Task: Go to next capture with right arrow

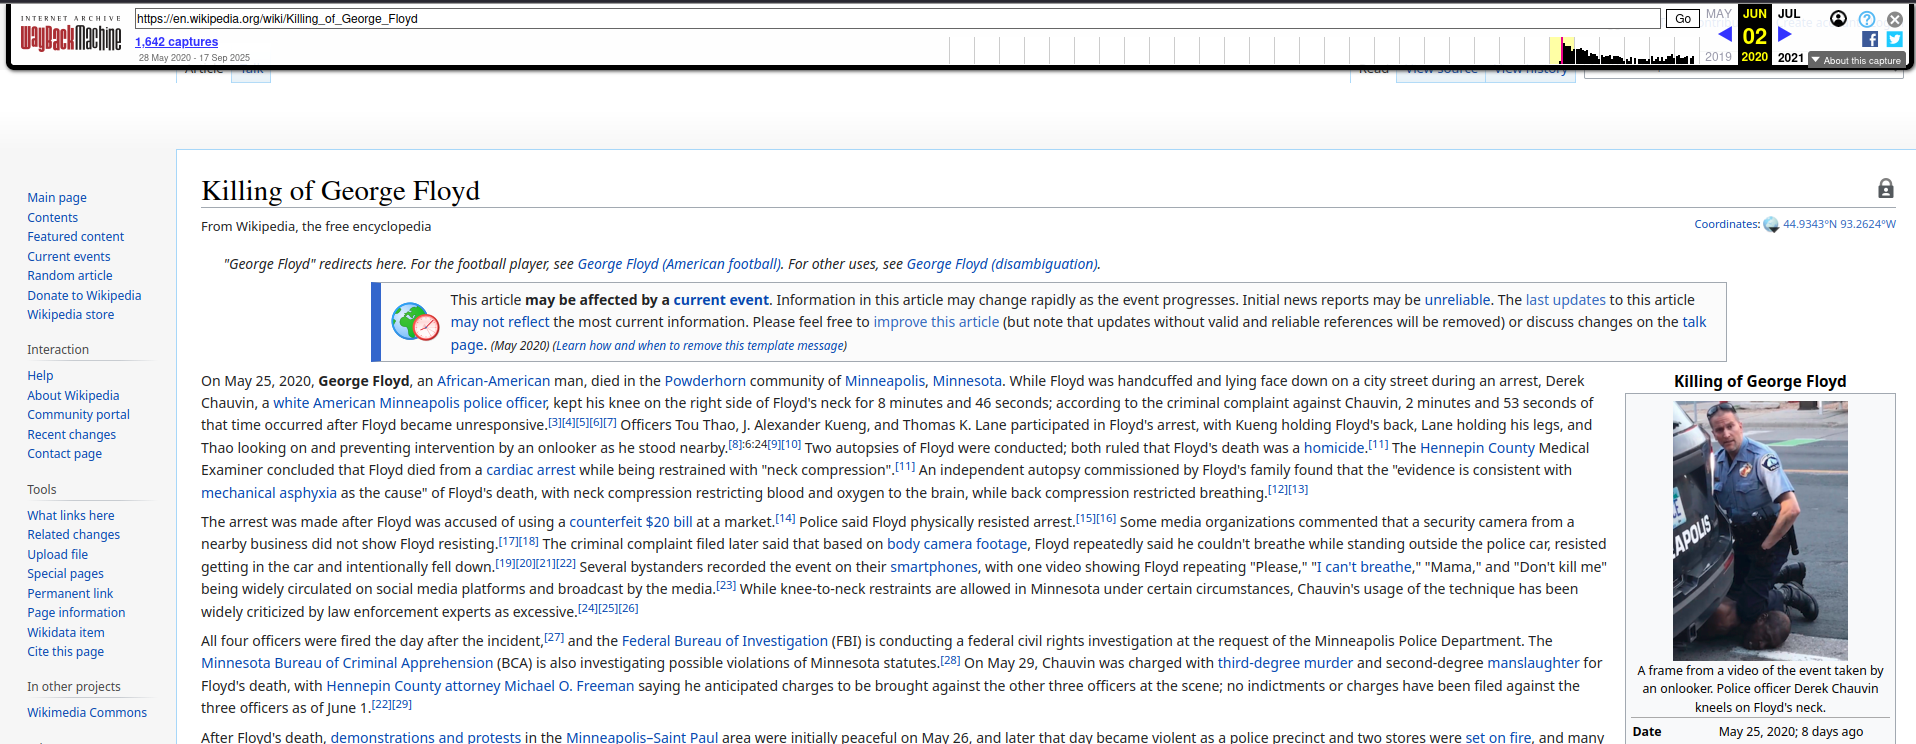Action: [x=1785, y=35]
